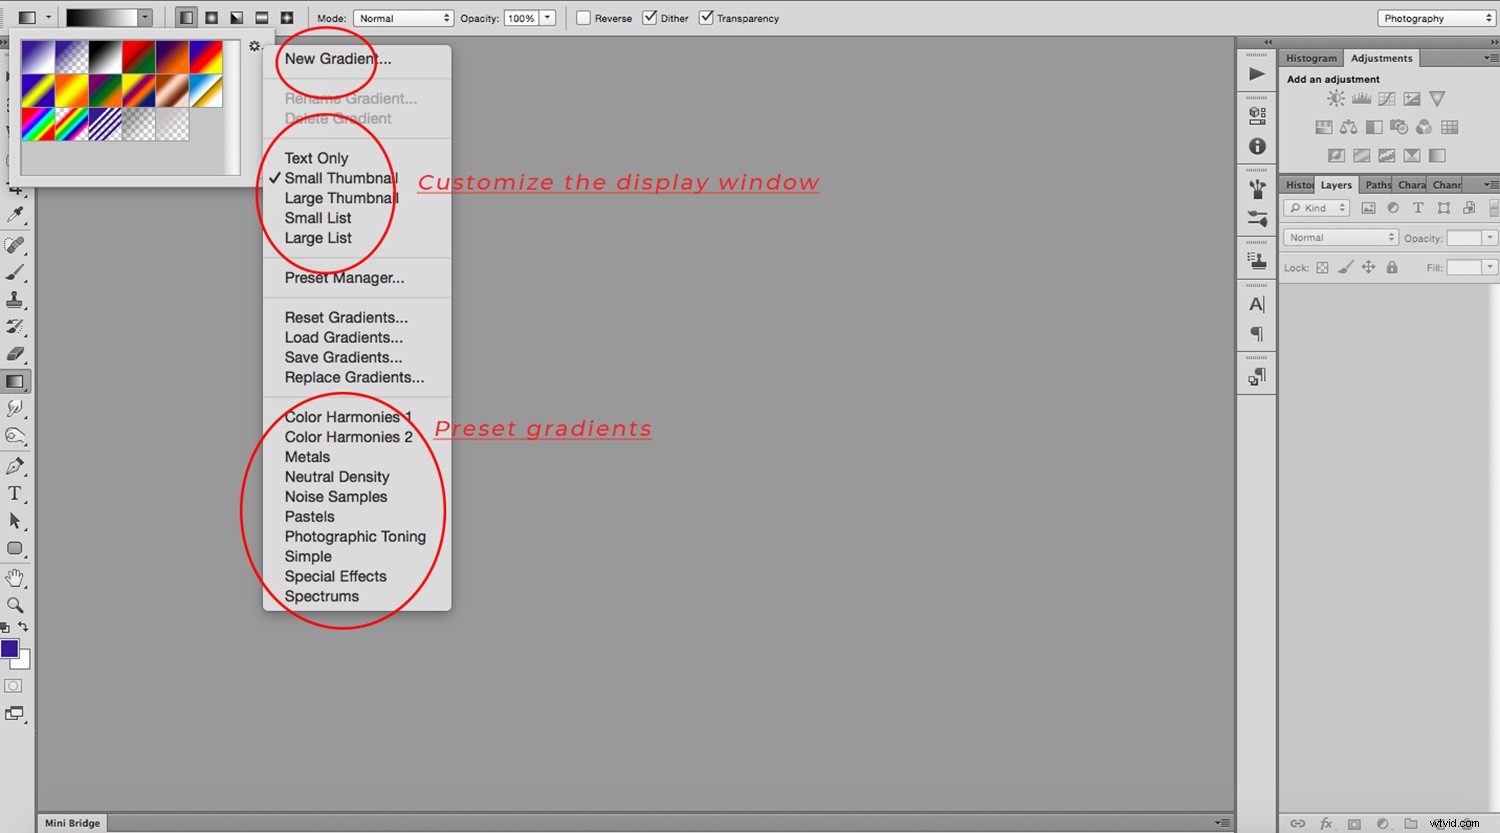The height and width of the screenshot is (833, 1500).
Task: Open the Actions panel play icon
Action: point(1257,74)
